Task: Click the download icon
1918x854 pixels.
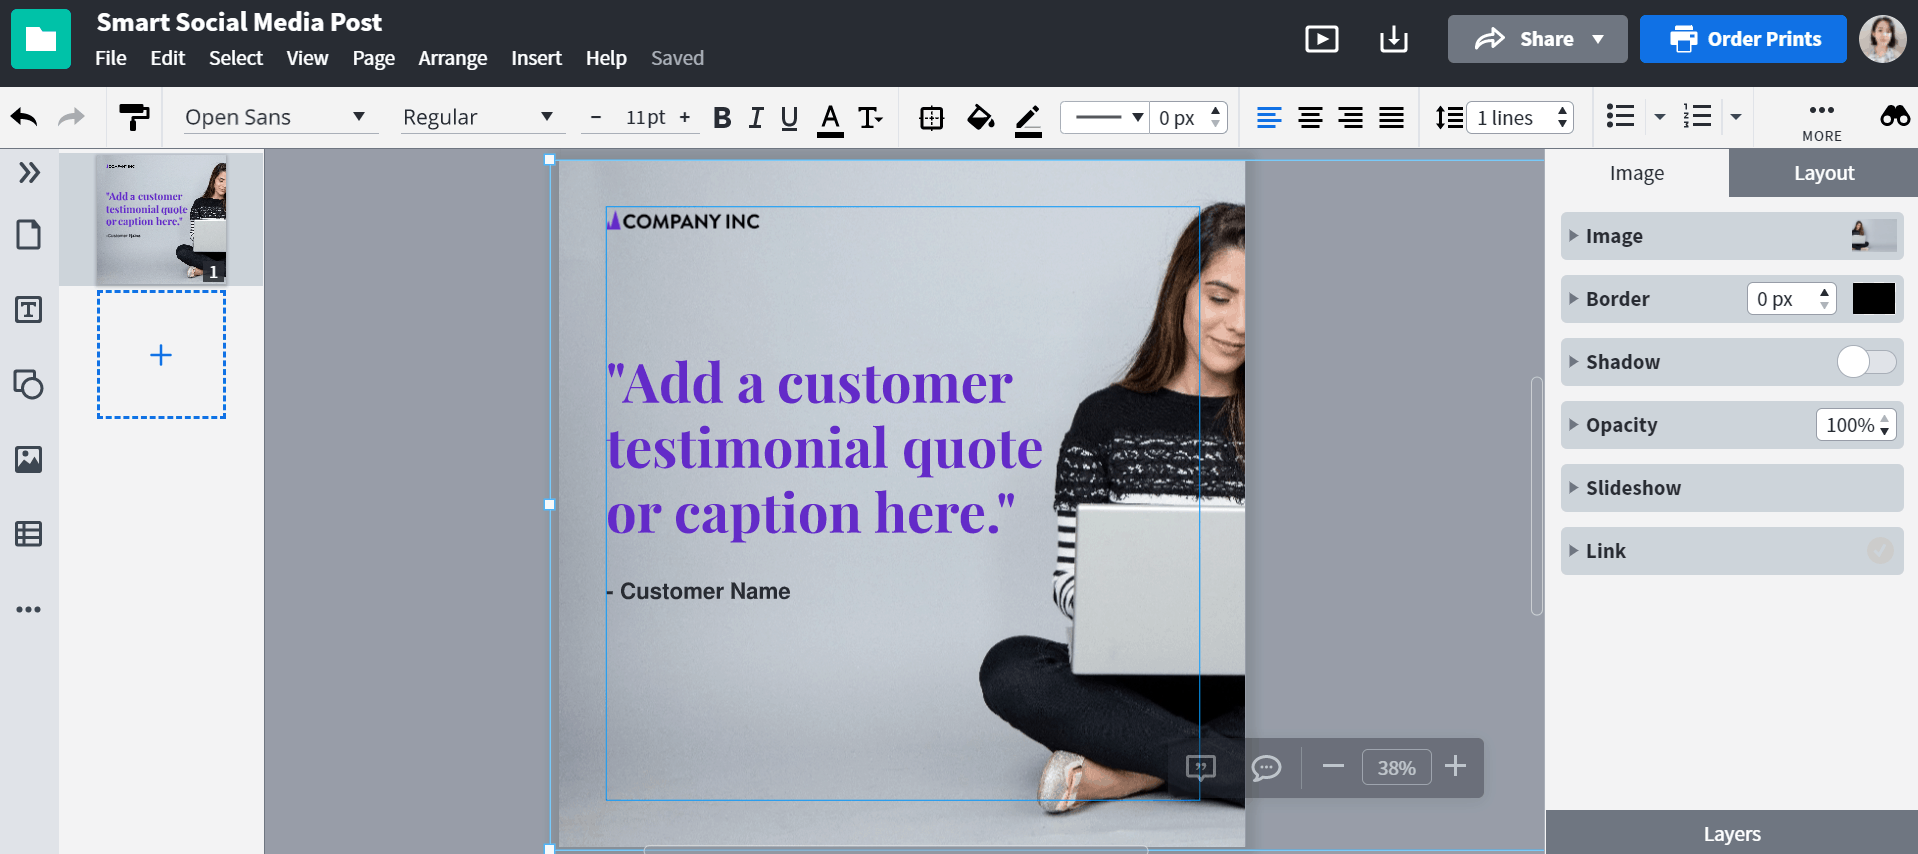Action: click(x=1393, y=39)
